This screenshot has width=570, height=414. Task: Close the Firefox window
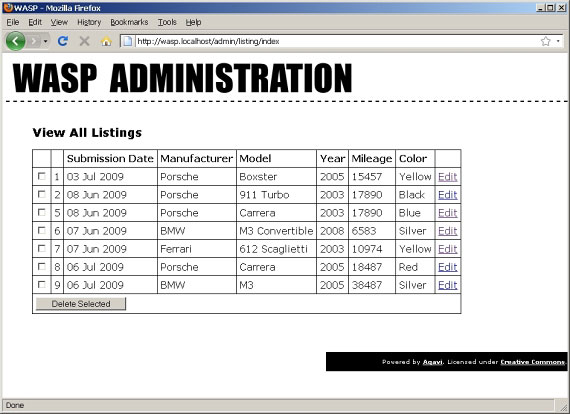pos(562,8)
